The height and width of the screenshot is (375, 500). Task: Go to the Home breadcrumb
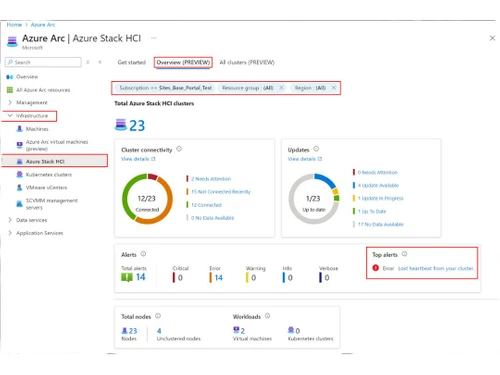tap(14, 25)
